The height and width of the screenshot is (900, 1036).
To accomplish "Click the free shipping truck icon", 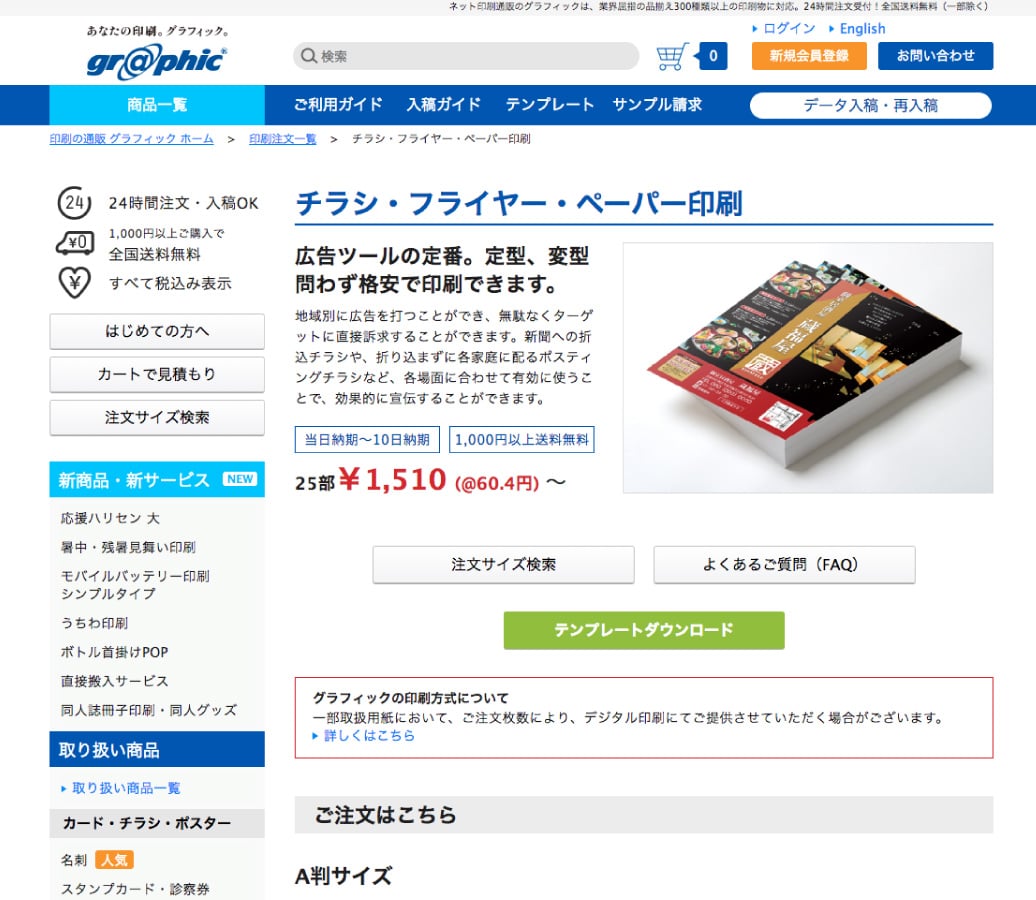I will tap(74, 243).
